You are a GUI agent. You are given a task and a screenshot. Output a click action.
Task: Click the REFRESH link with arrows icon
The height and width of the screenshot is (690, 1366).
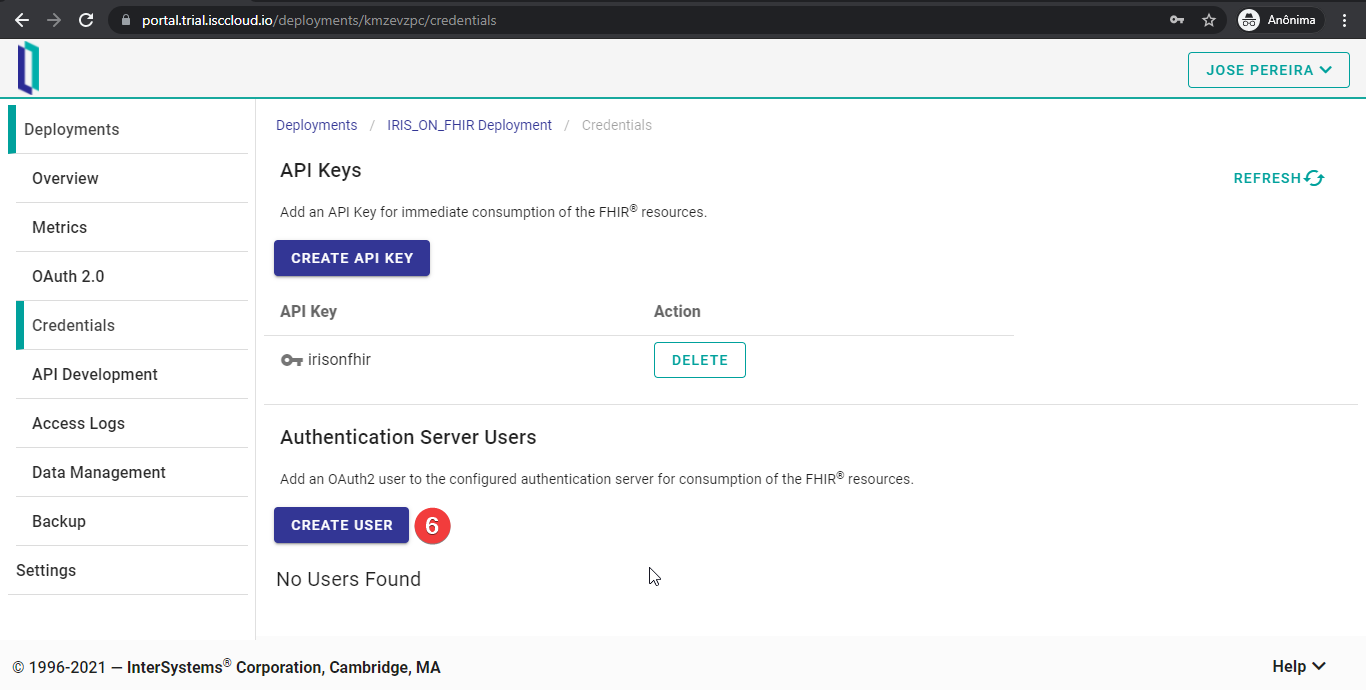[x=1279, y=178]
